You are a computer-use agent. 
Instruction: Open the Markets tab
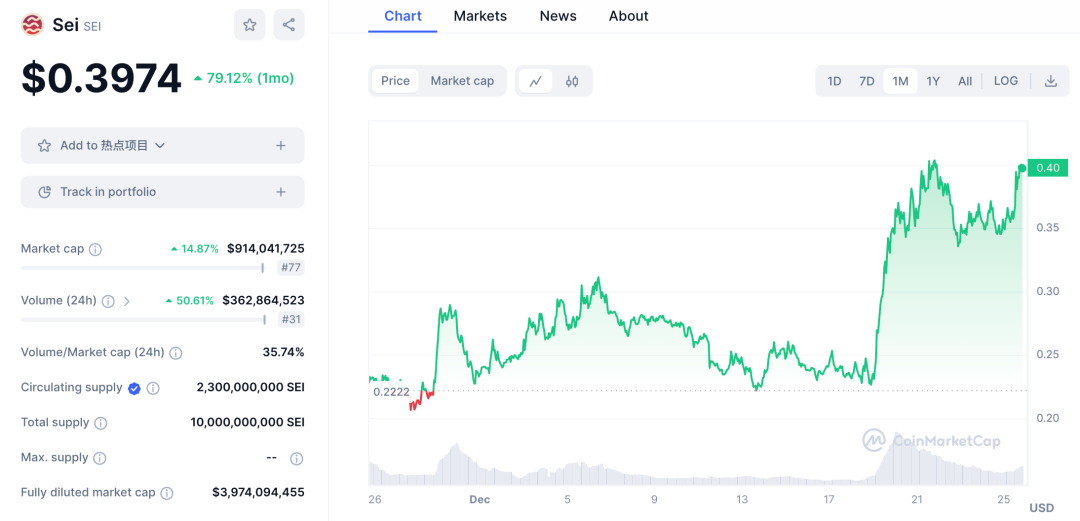480,16
